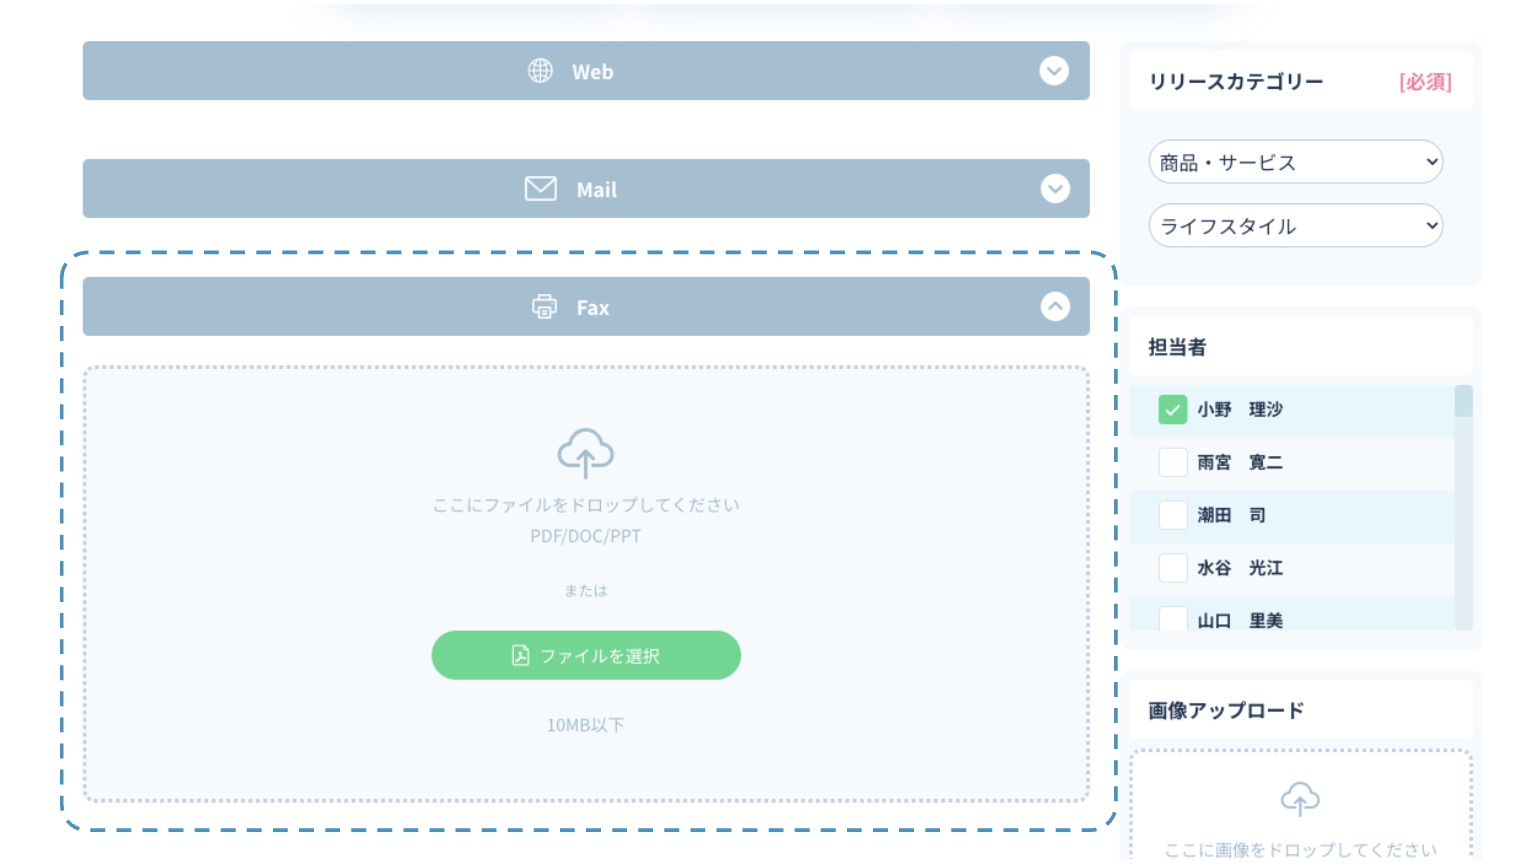Image resolution: width=1520 pixels, height=866 pixels.
Task: Uncheck the 小野 理沙 checkbox
Action: click(x=1172, y=410)
